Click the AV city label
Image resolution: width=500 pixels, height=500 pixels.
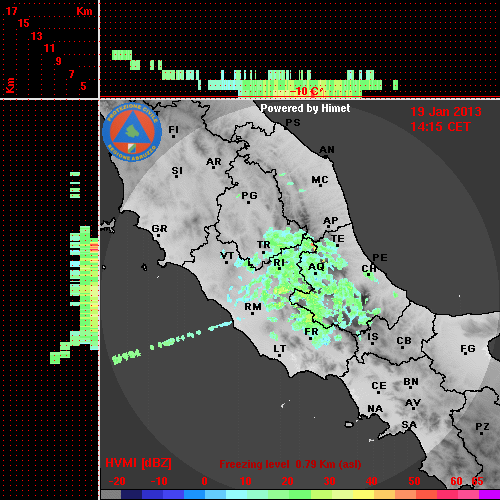click(x=413, y=403)
